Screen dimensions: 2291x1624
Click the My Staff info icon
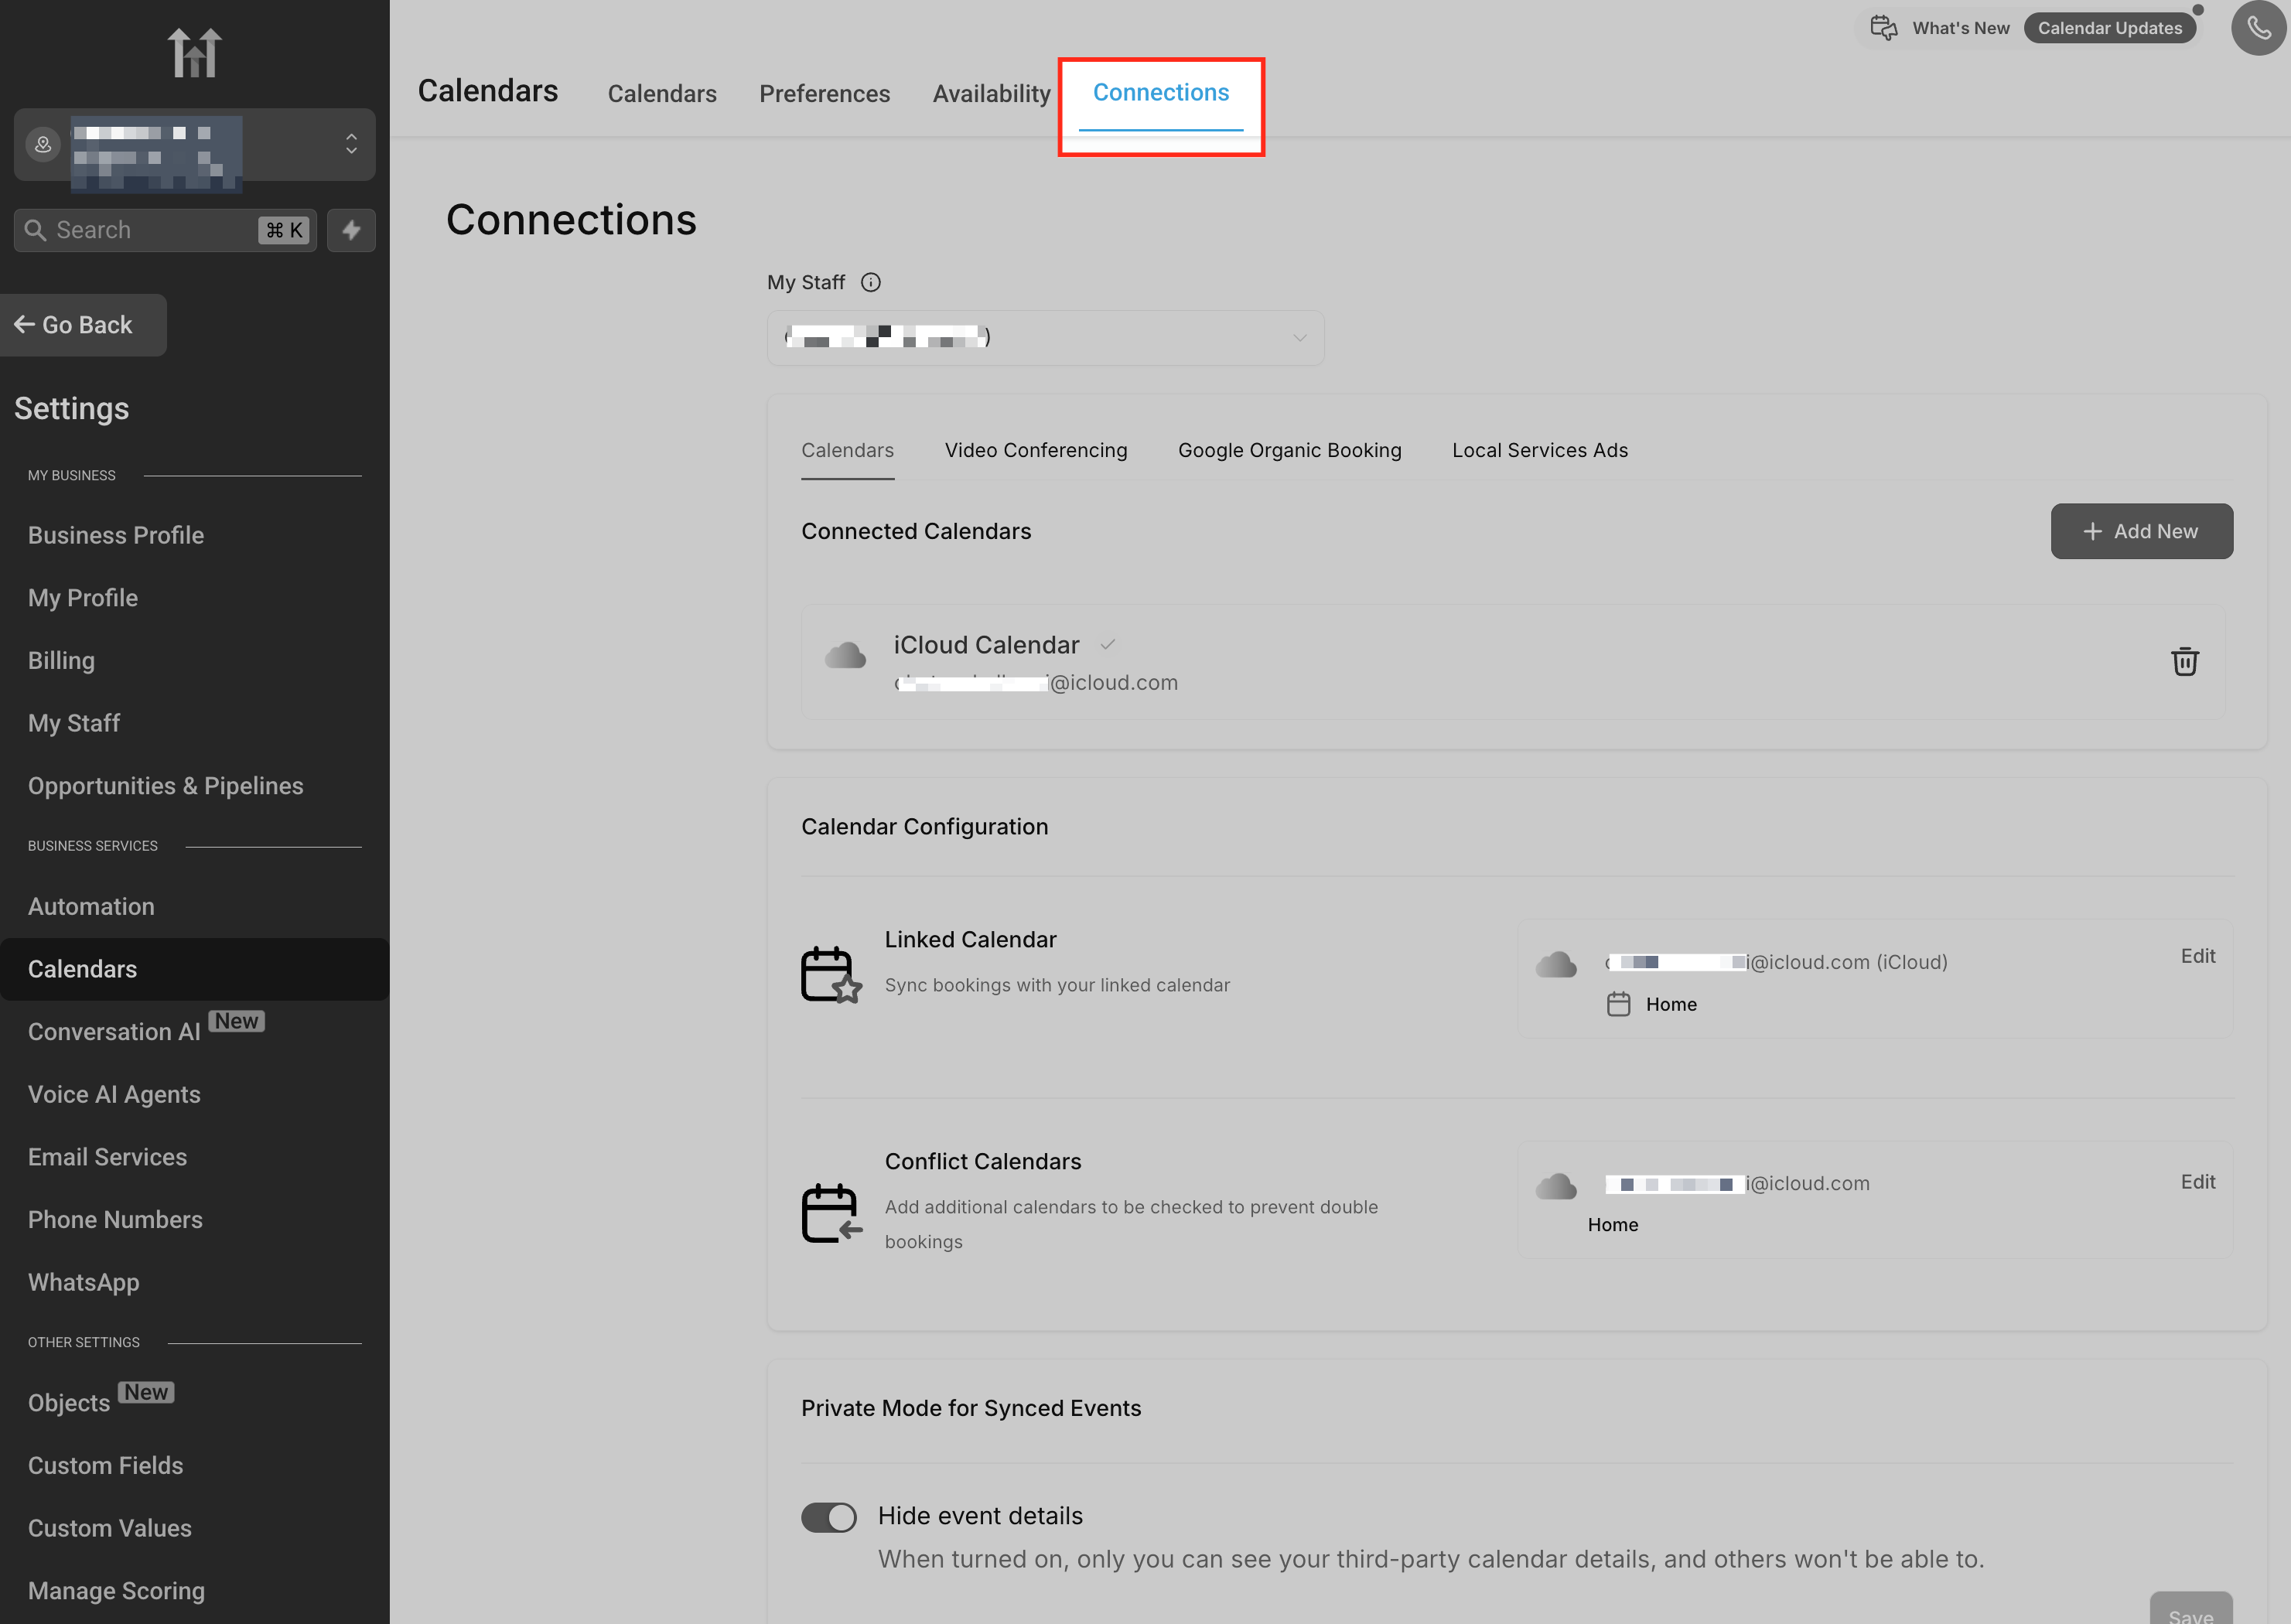click(871, 282)
